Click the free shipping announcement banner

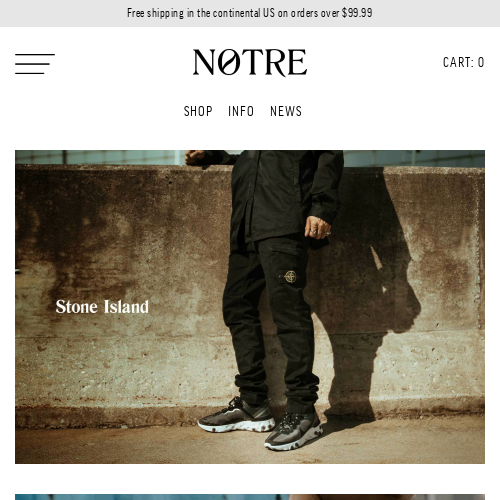click(250, 13)
